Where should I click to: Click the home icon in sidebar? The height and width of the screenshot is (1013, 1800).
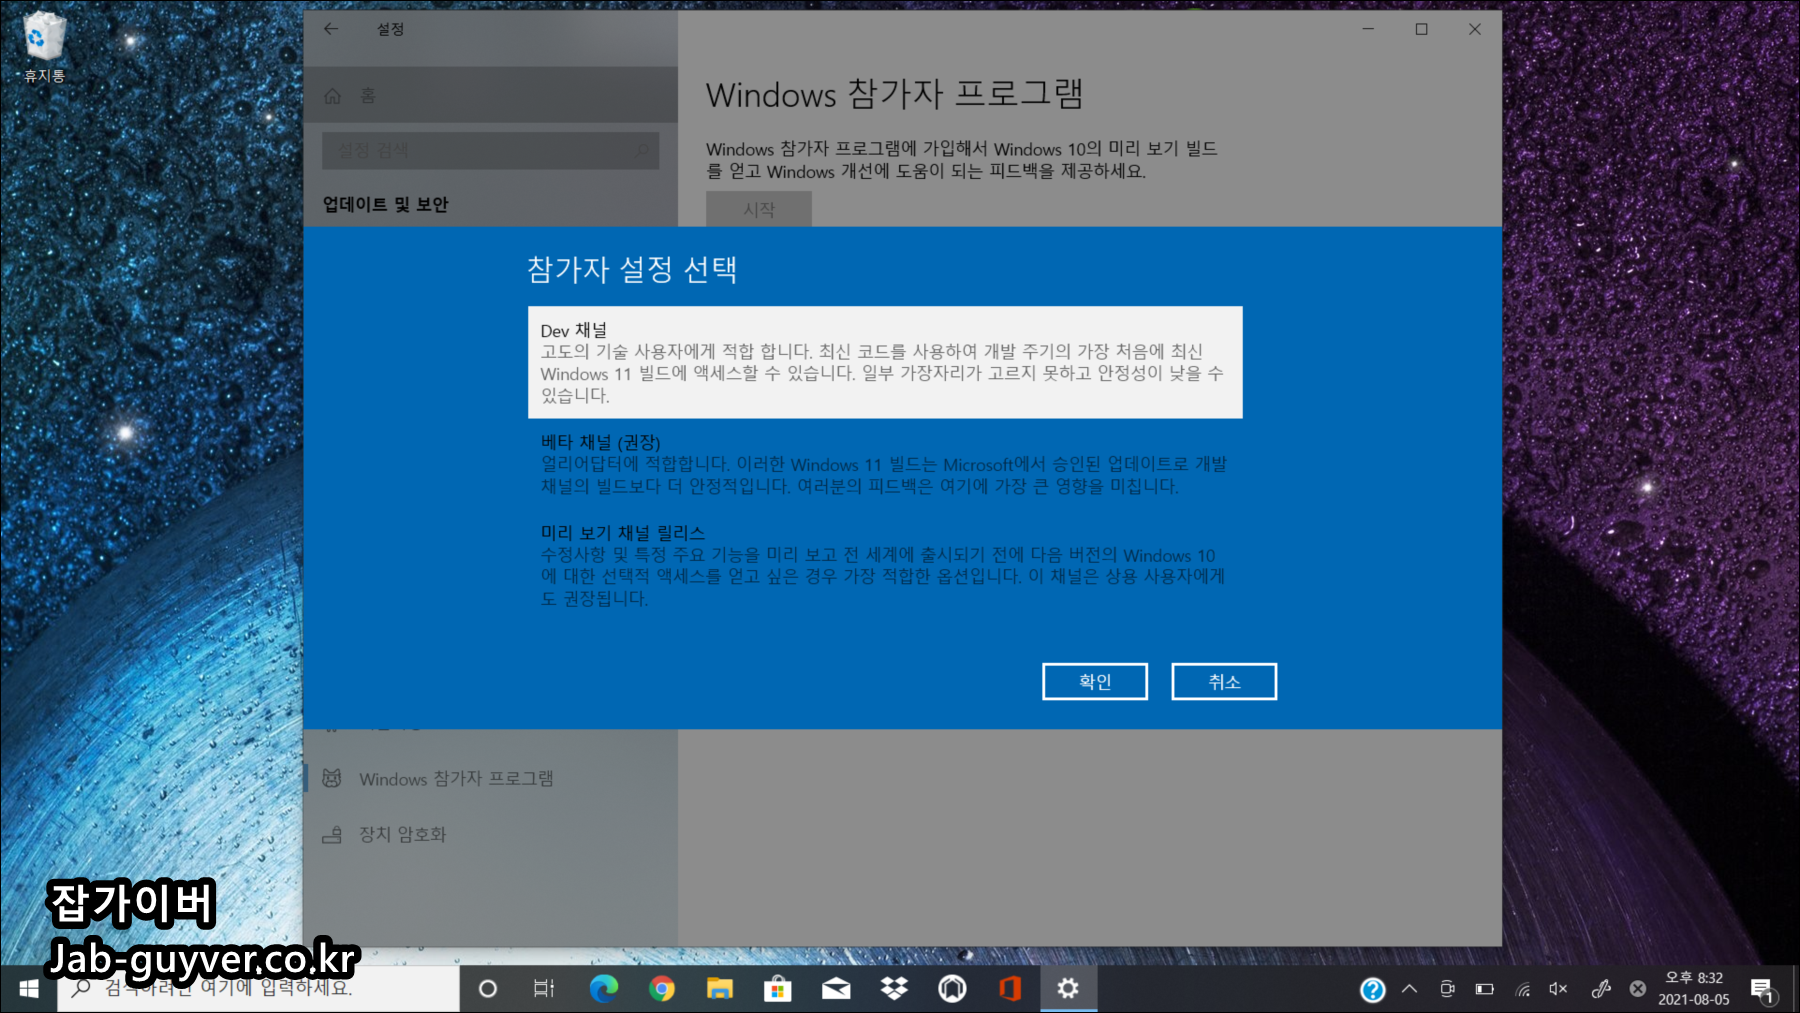[333, 96]
